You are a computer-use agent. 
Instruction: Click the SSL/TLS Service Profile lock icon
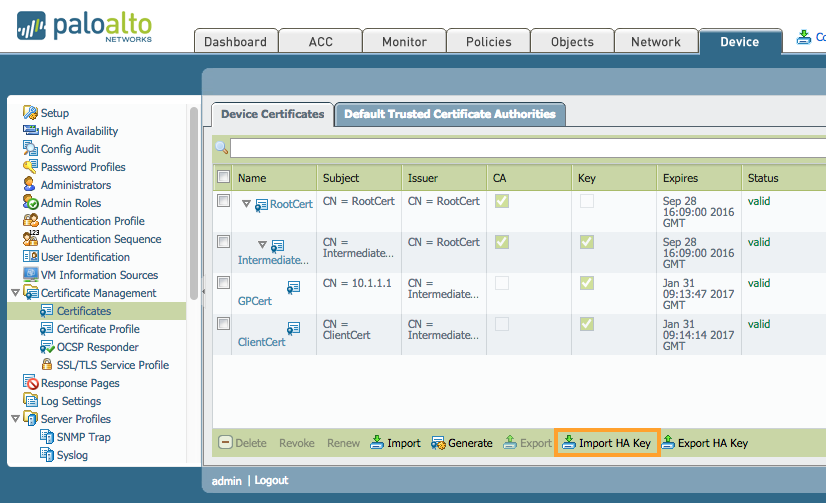click(47, 364)
